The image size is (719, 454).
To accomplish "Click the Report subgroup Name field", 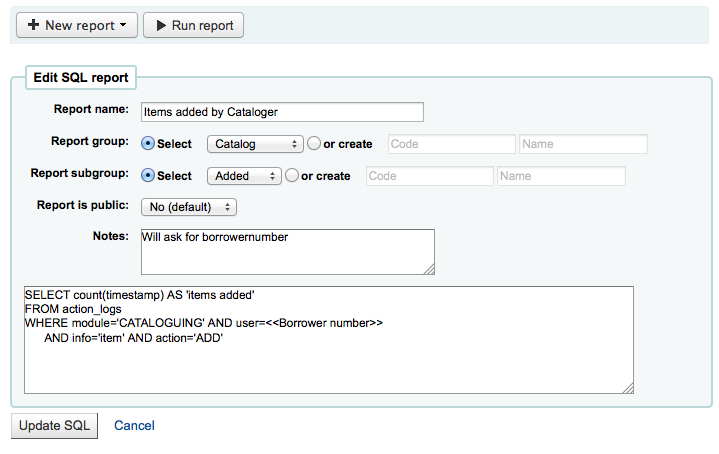I will (x=560, y=176).
